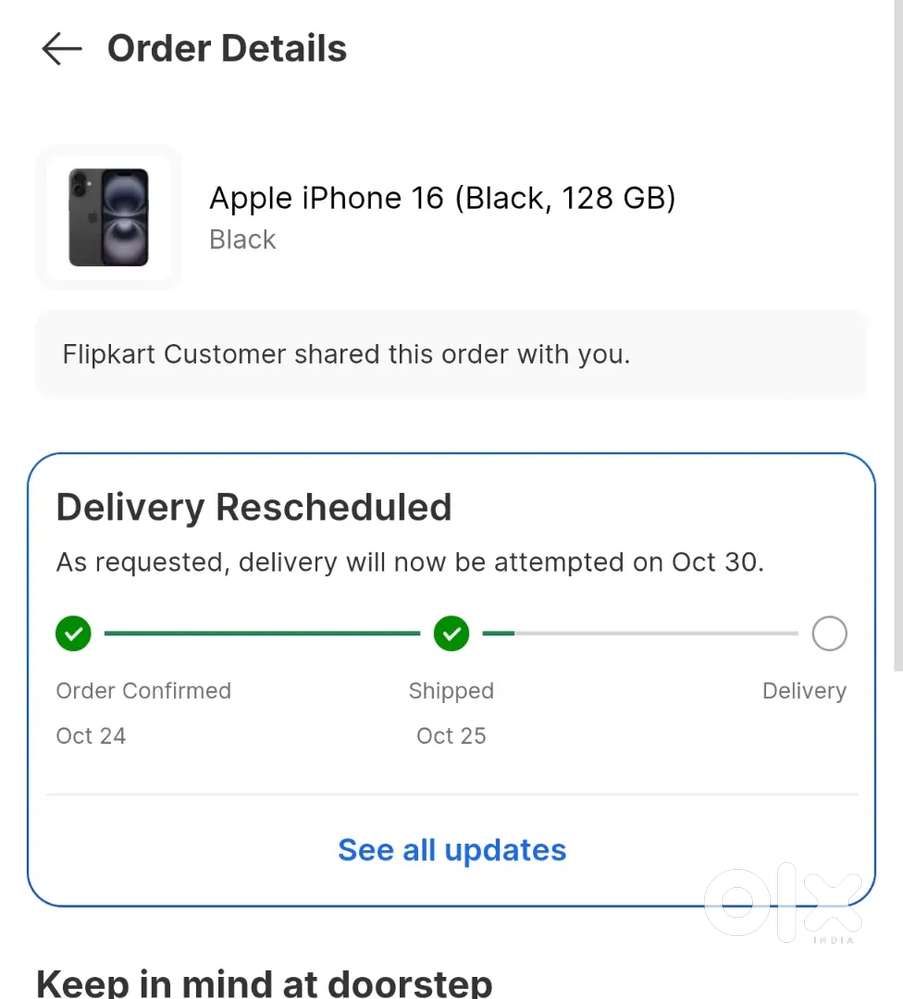
Task: Tap the Shipped green checkmark icon
Action: (x=451, y=633)
